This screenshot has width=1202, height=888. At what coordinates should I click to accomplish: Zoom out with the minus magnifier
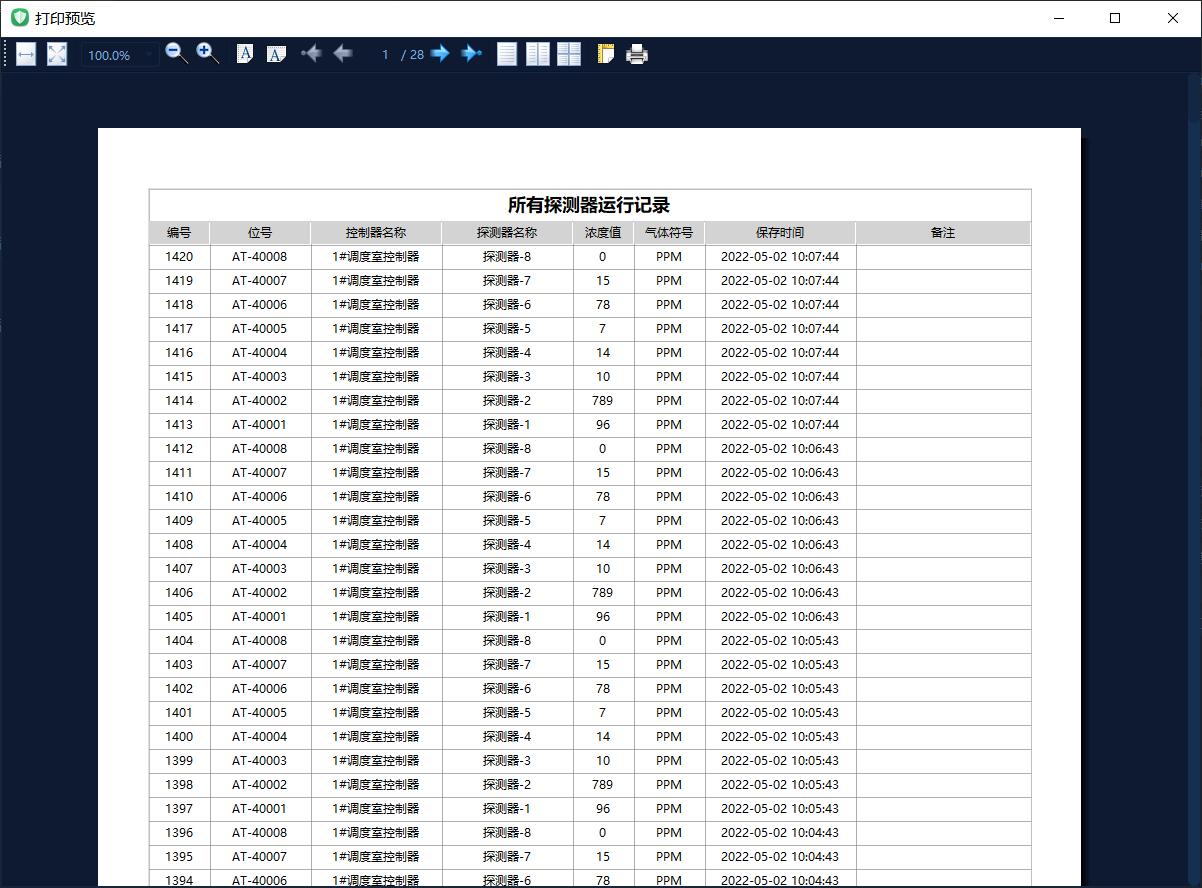(176, 54)
